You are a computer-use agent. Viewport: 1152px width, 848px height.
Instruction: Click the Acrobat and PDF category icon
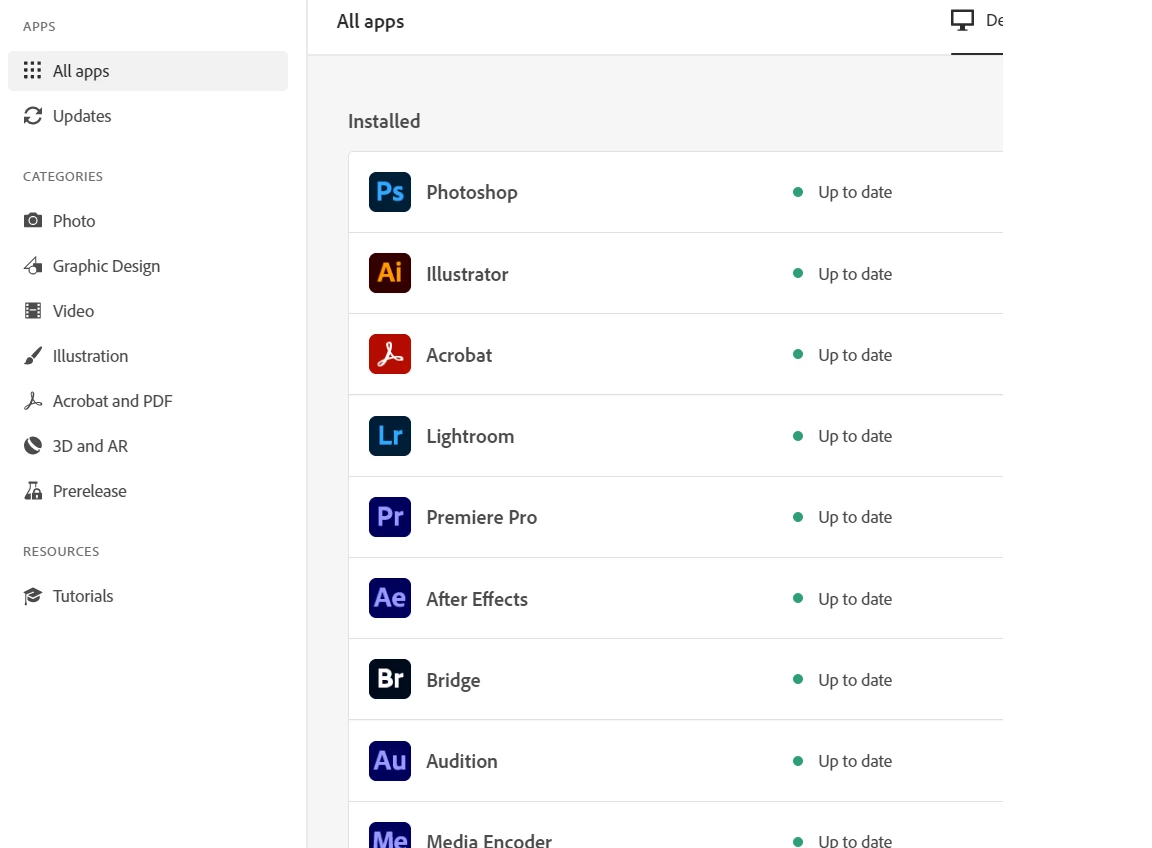pyautogui.click(x=32, y=400)
